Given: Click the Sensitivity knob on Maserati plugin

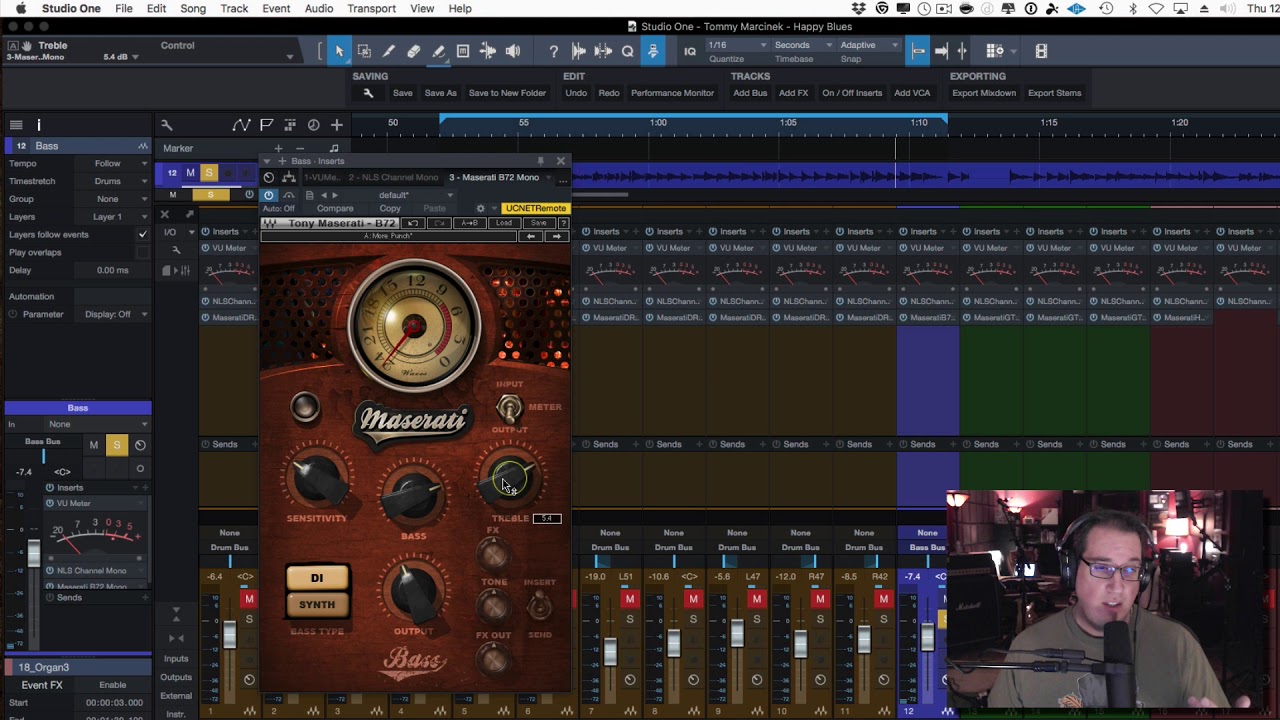Looking at the screenshot, I should click(x=317, y=478).
